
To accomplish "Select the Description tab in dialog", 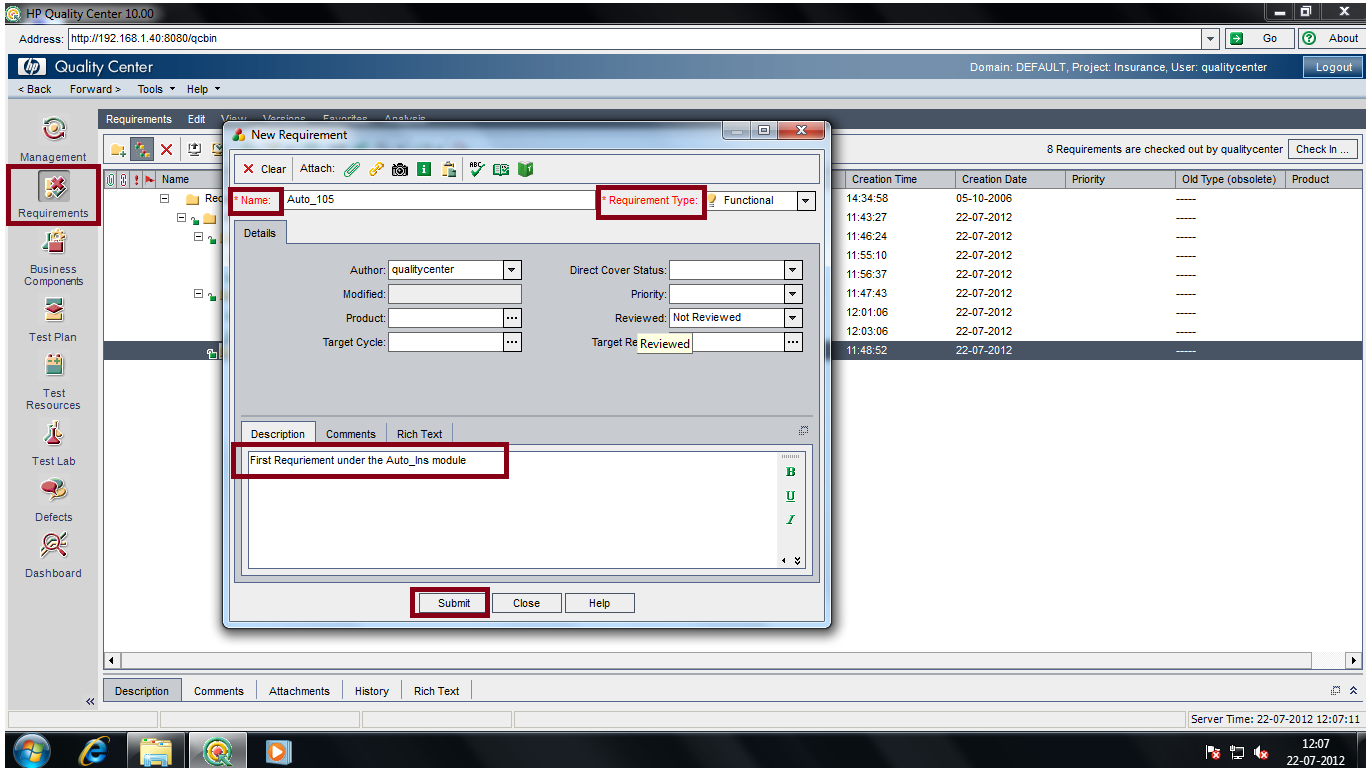I will (278, 434).
